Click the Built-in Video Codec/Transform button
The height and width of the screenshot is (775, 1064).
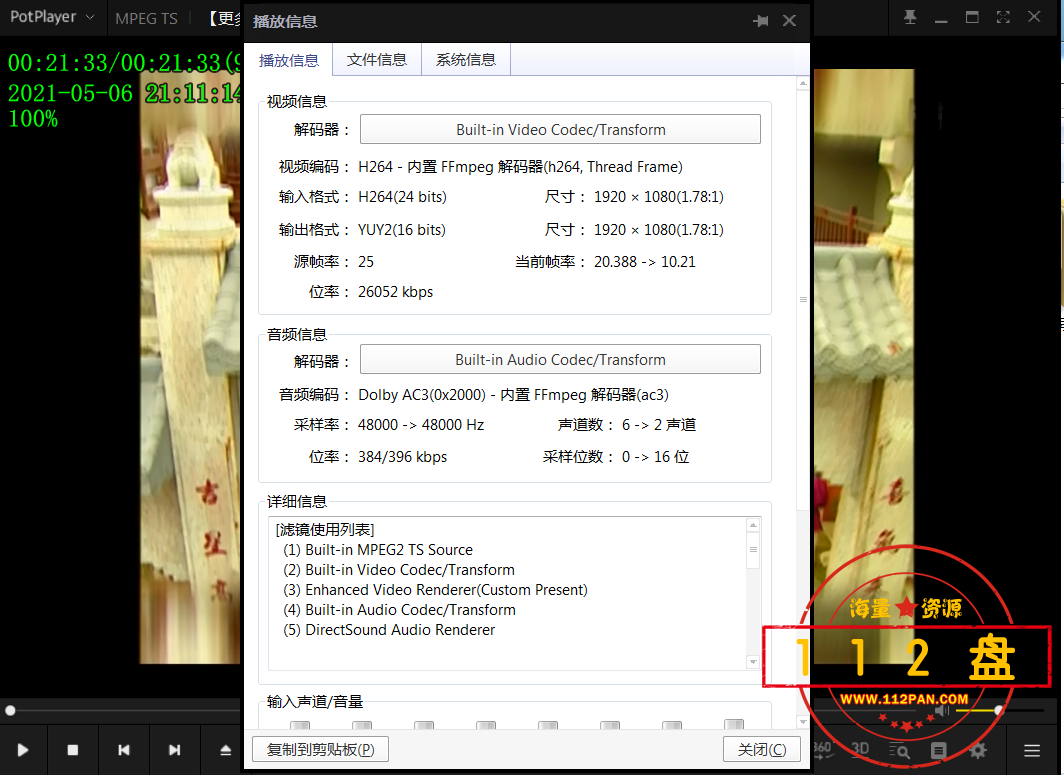coord(560,130)
